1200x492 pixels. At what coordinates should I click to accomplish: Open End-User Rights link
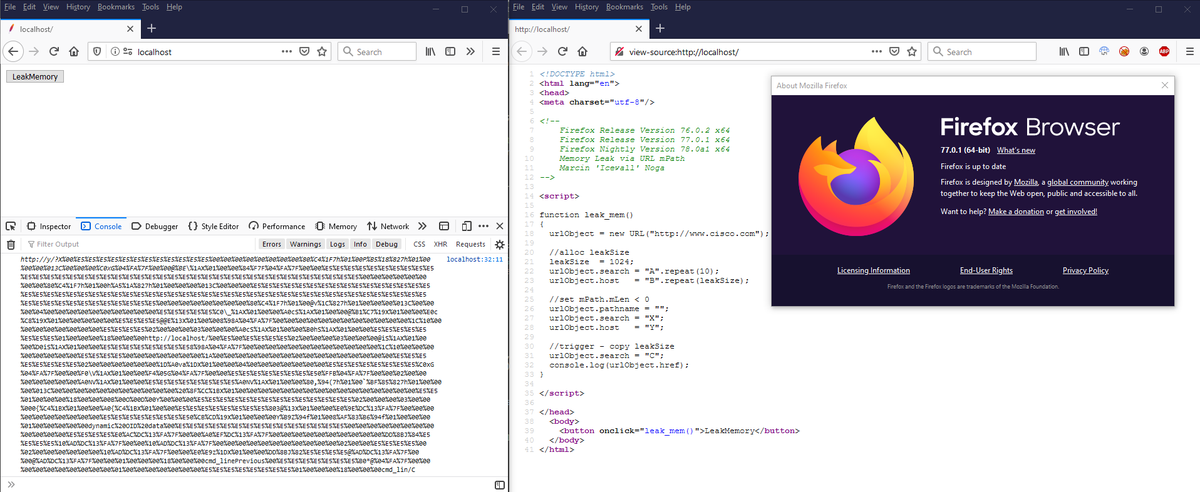point(986,270)
